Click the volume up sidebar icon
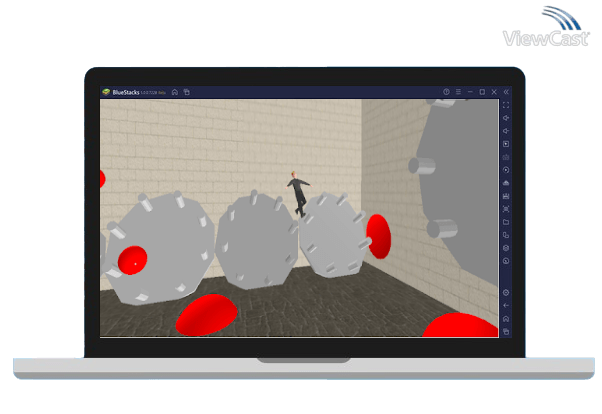 point(506,118)
